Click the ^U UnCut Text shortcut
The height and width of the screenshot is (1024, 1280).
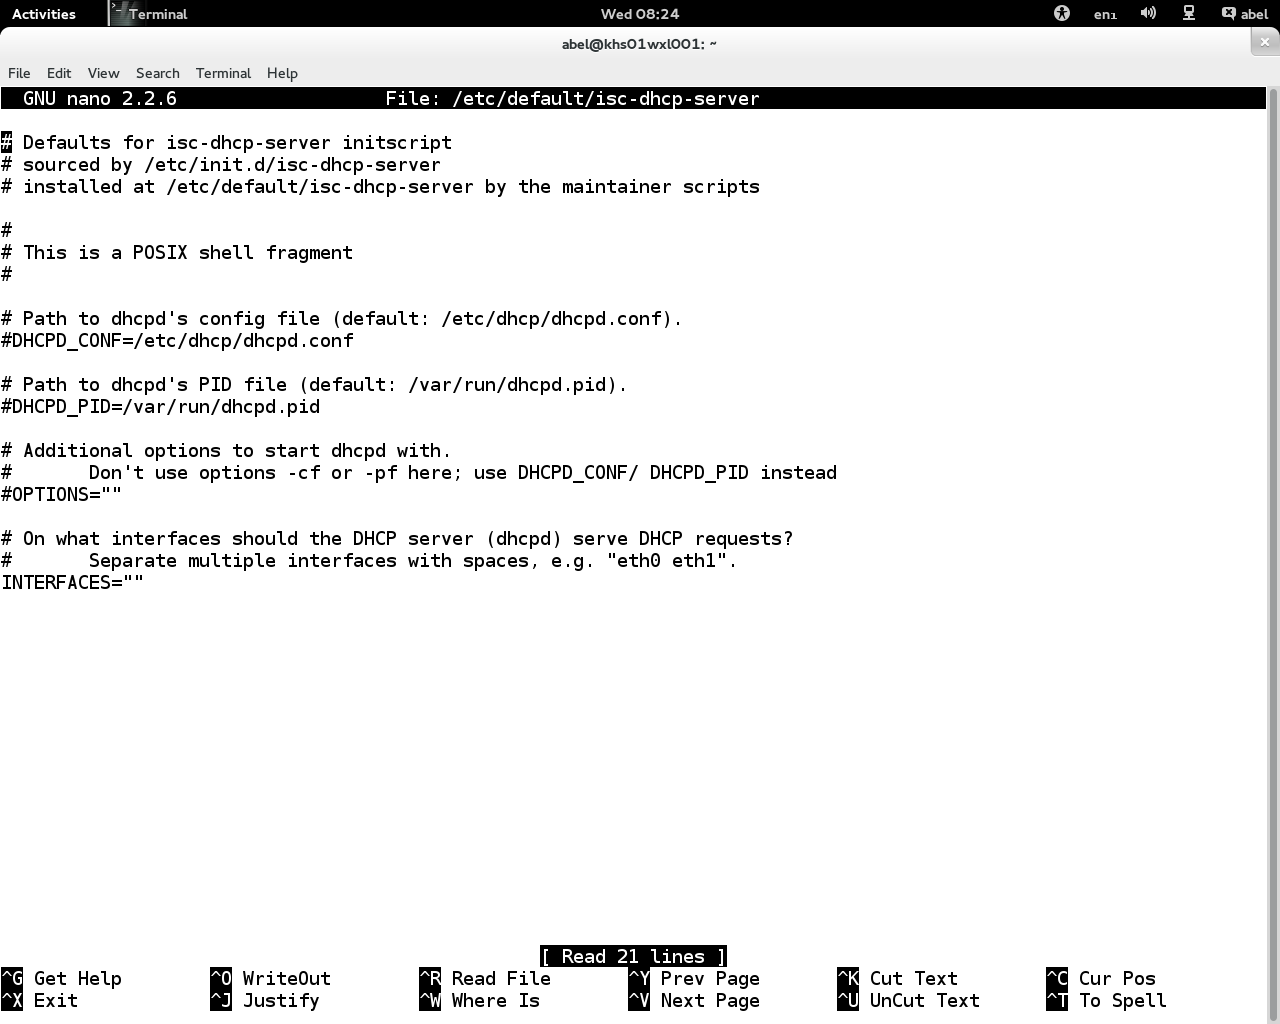click(909, 1001)
